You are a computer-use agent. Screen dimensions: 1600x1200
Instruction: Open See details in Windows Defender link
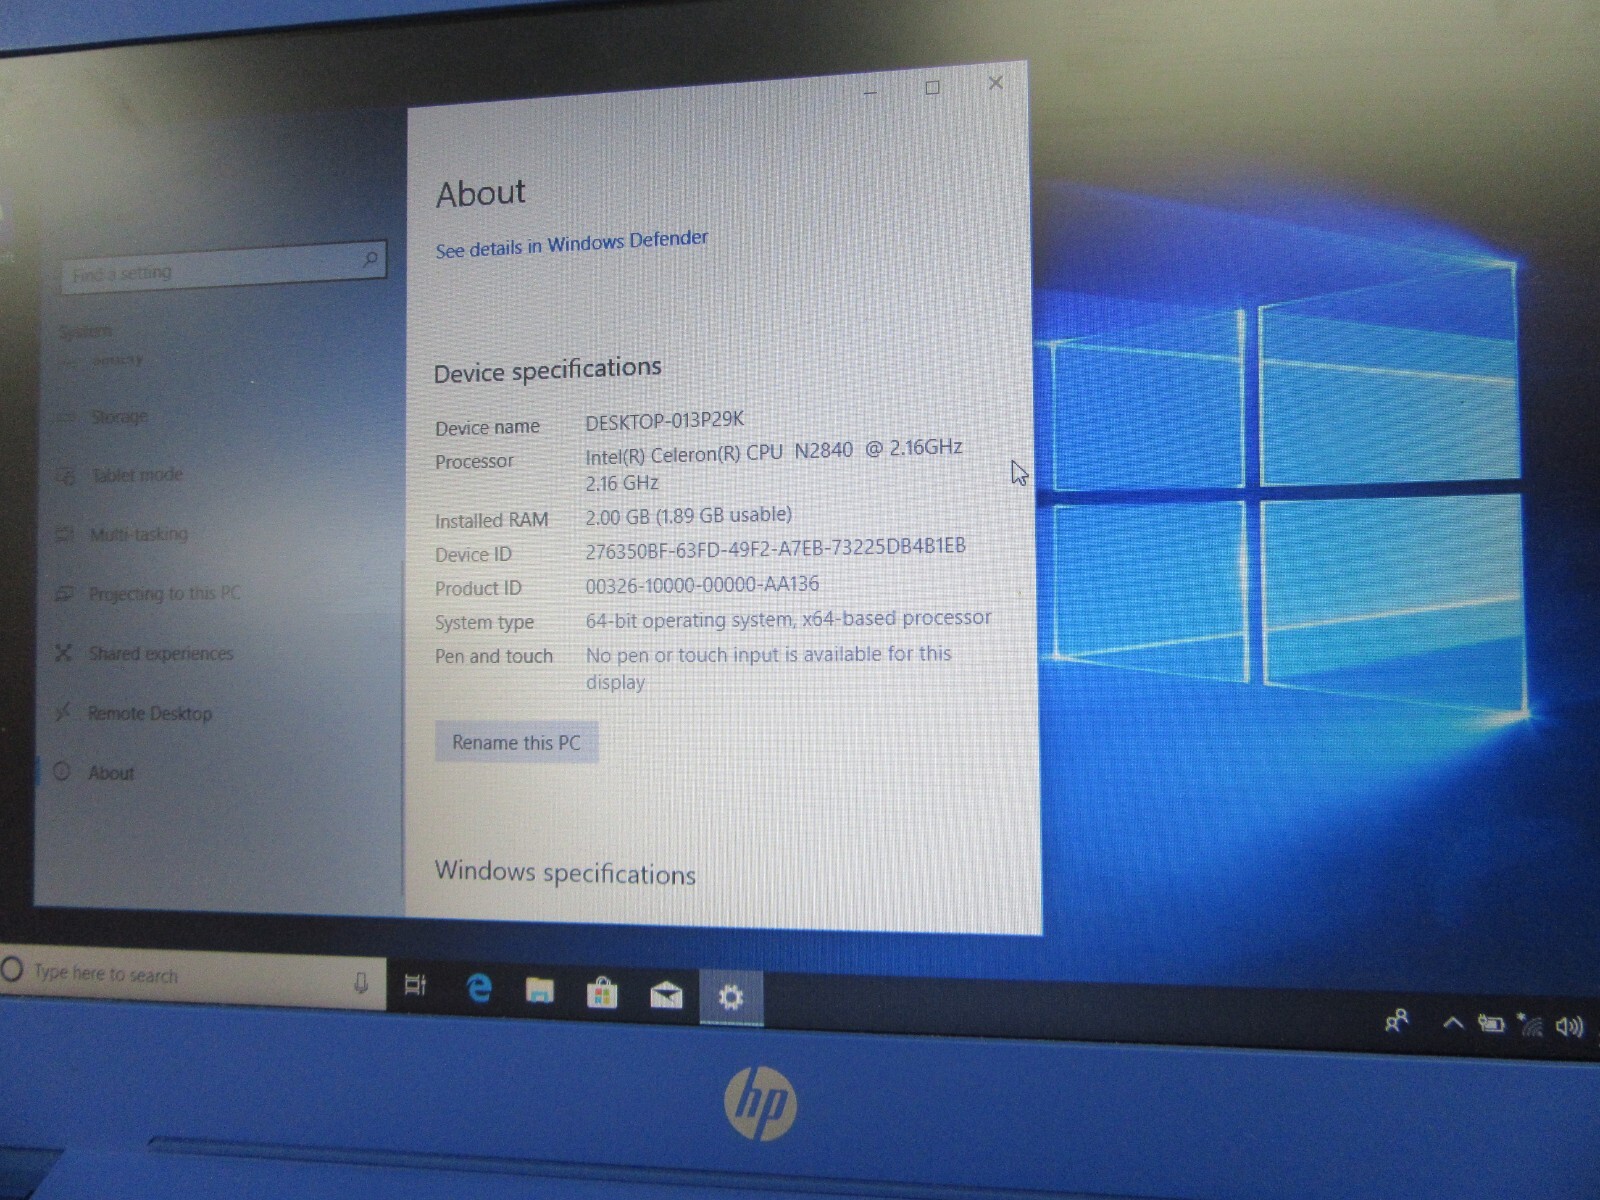(571, 244)
